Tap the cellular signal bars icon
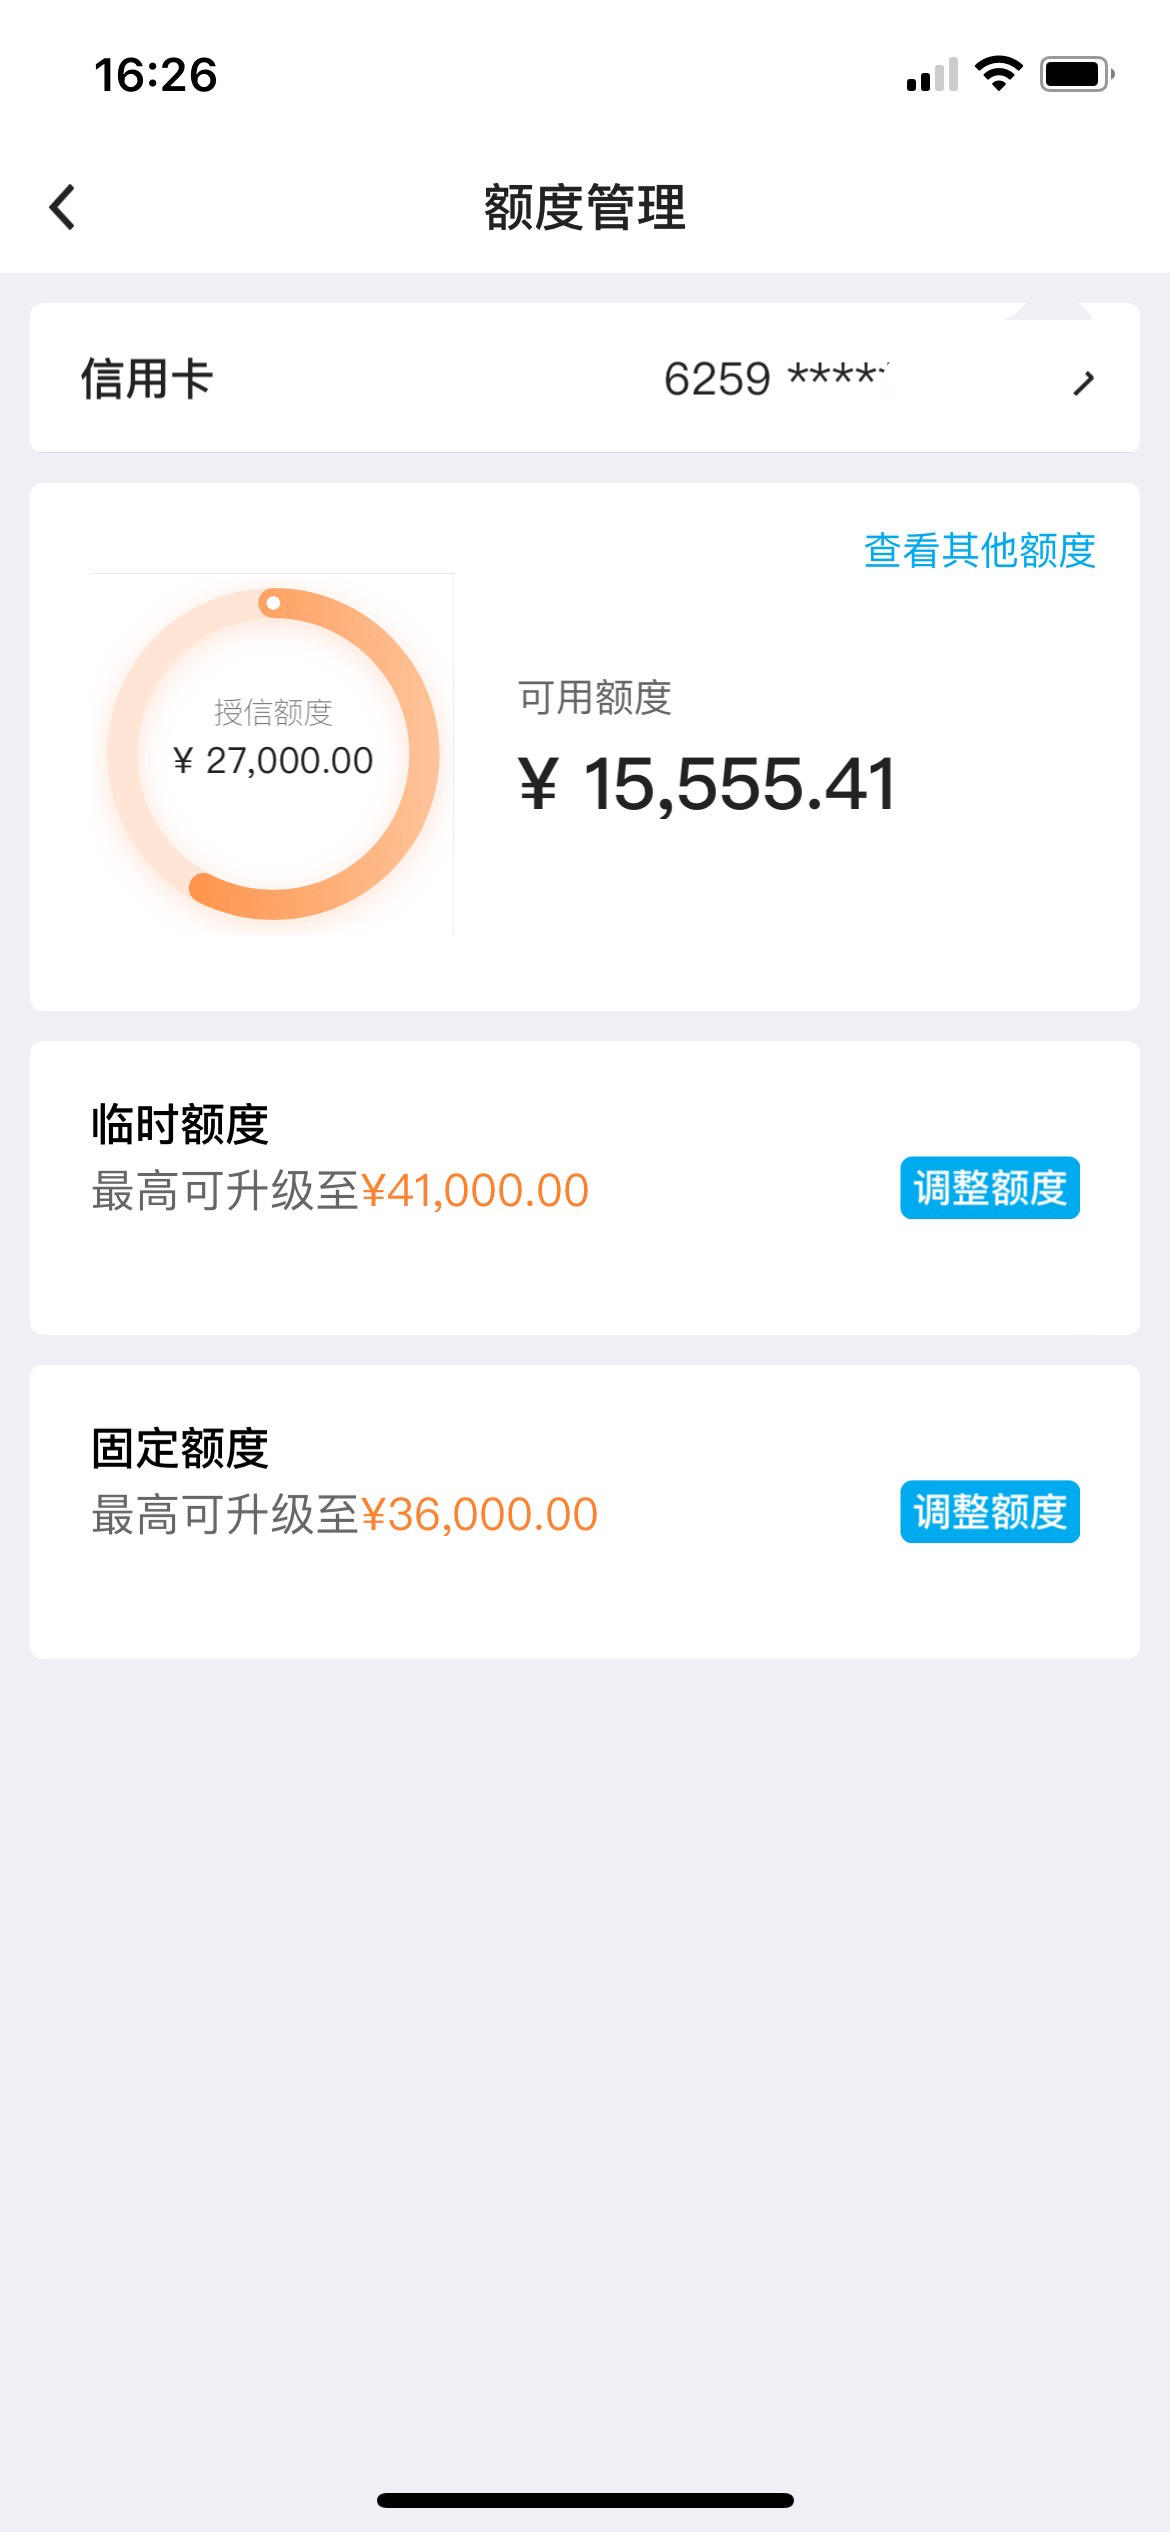1170x2532 pixels. pos(932,75)
